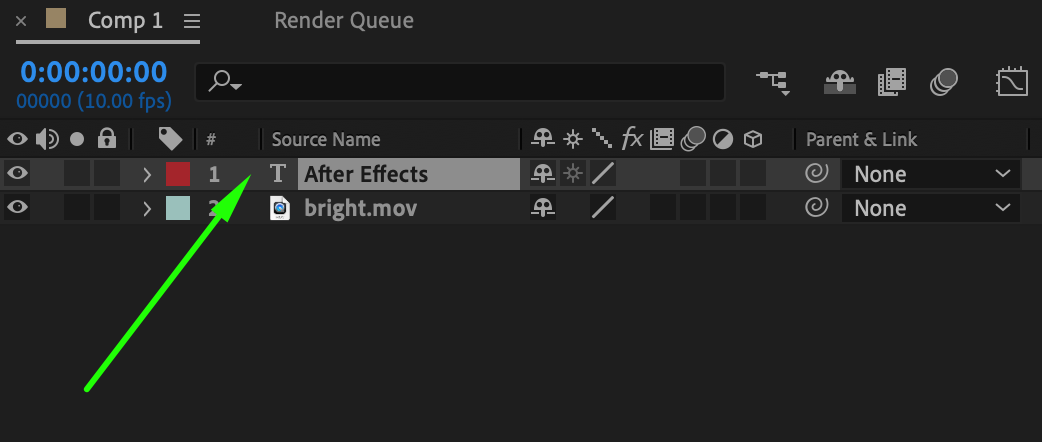This screenshot has height=442, width=1042.
Task: Hide the bright.mov layer
Action: (x=17, y=207)
